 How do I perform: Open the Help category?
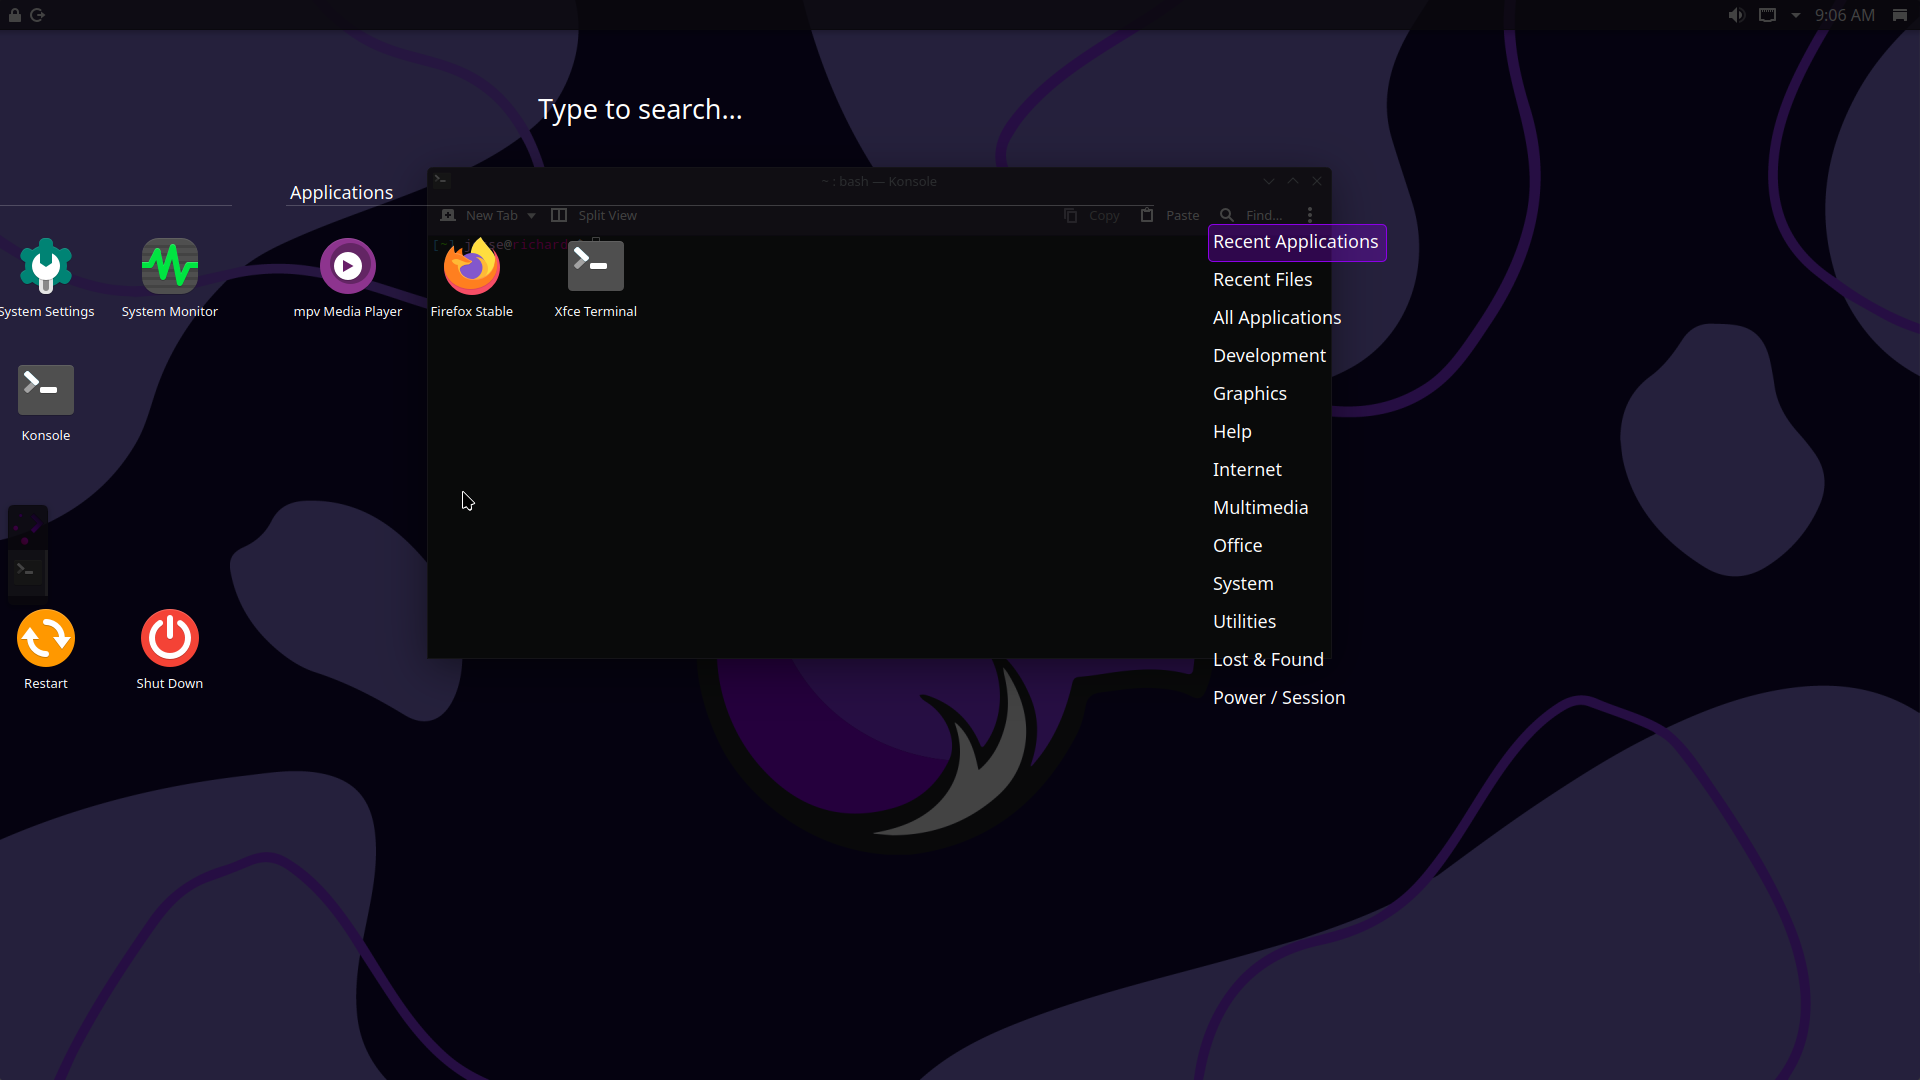tap(1232, 432)
